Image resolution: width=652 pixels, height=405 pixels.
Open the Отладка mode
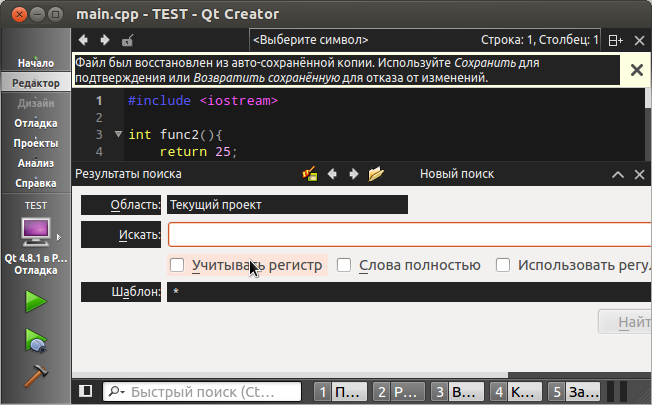click(36, 123)
